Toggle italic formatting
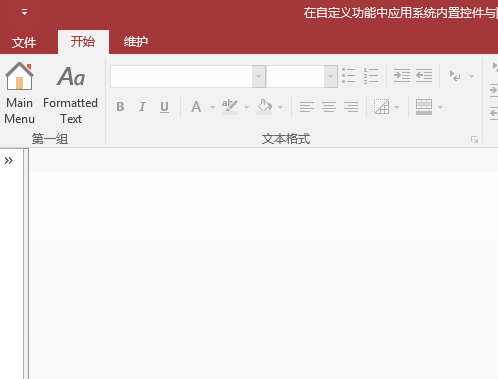498x379 pixels. pos(142,107)
